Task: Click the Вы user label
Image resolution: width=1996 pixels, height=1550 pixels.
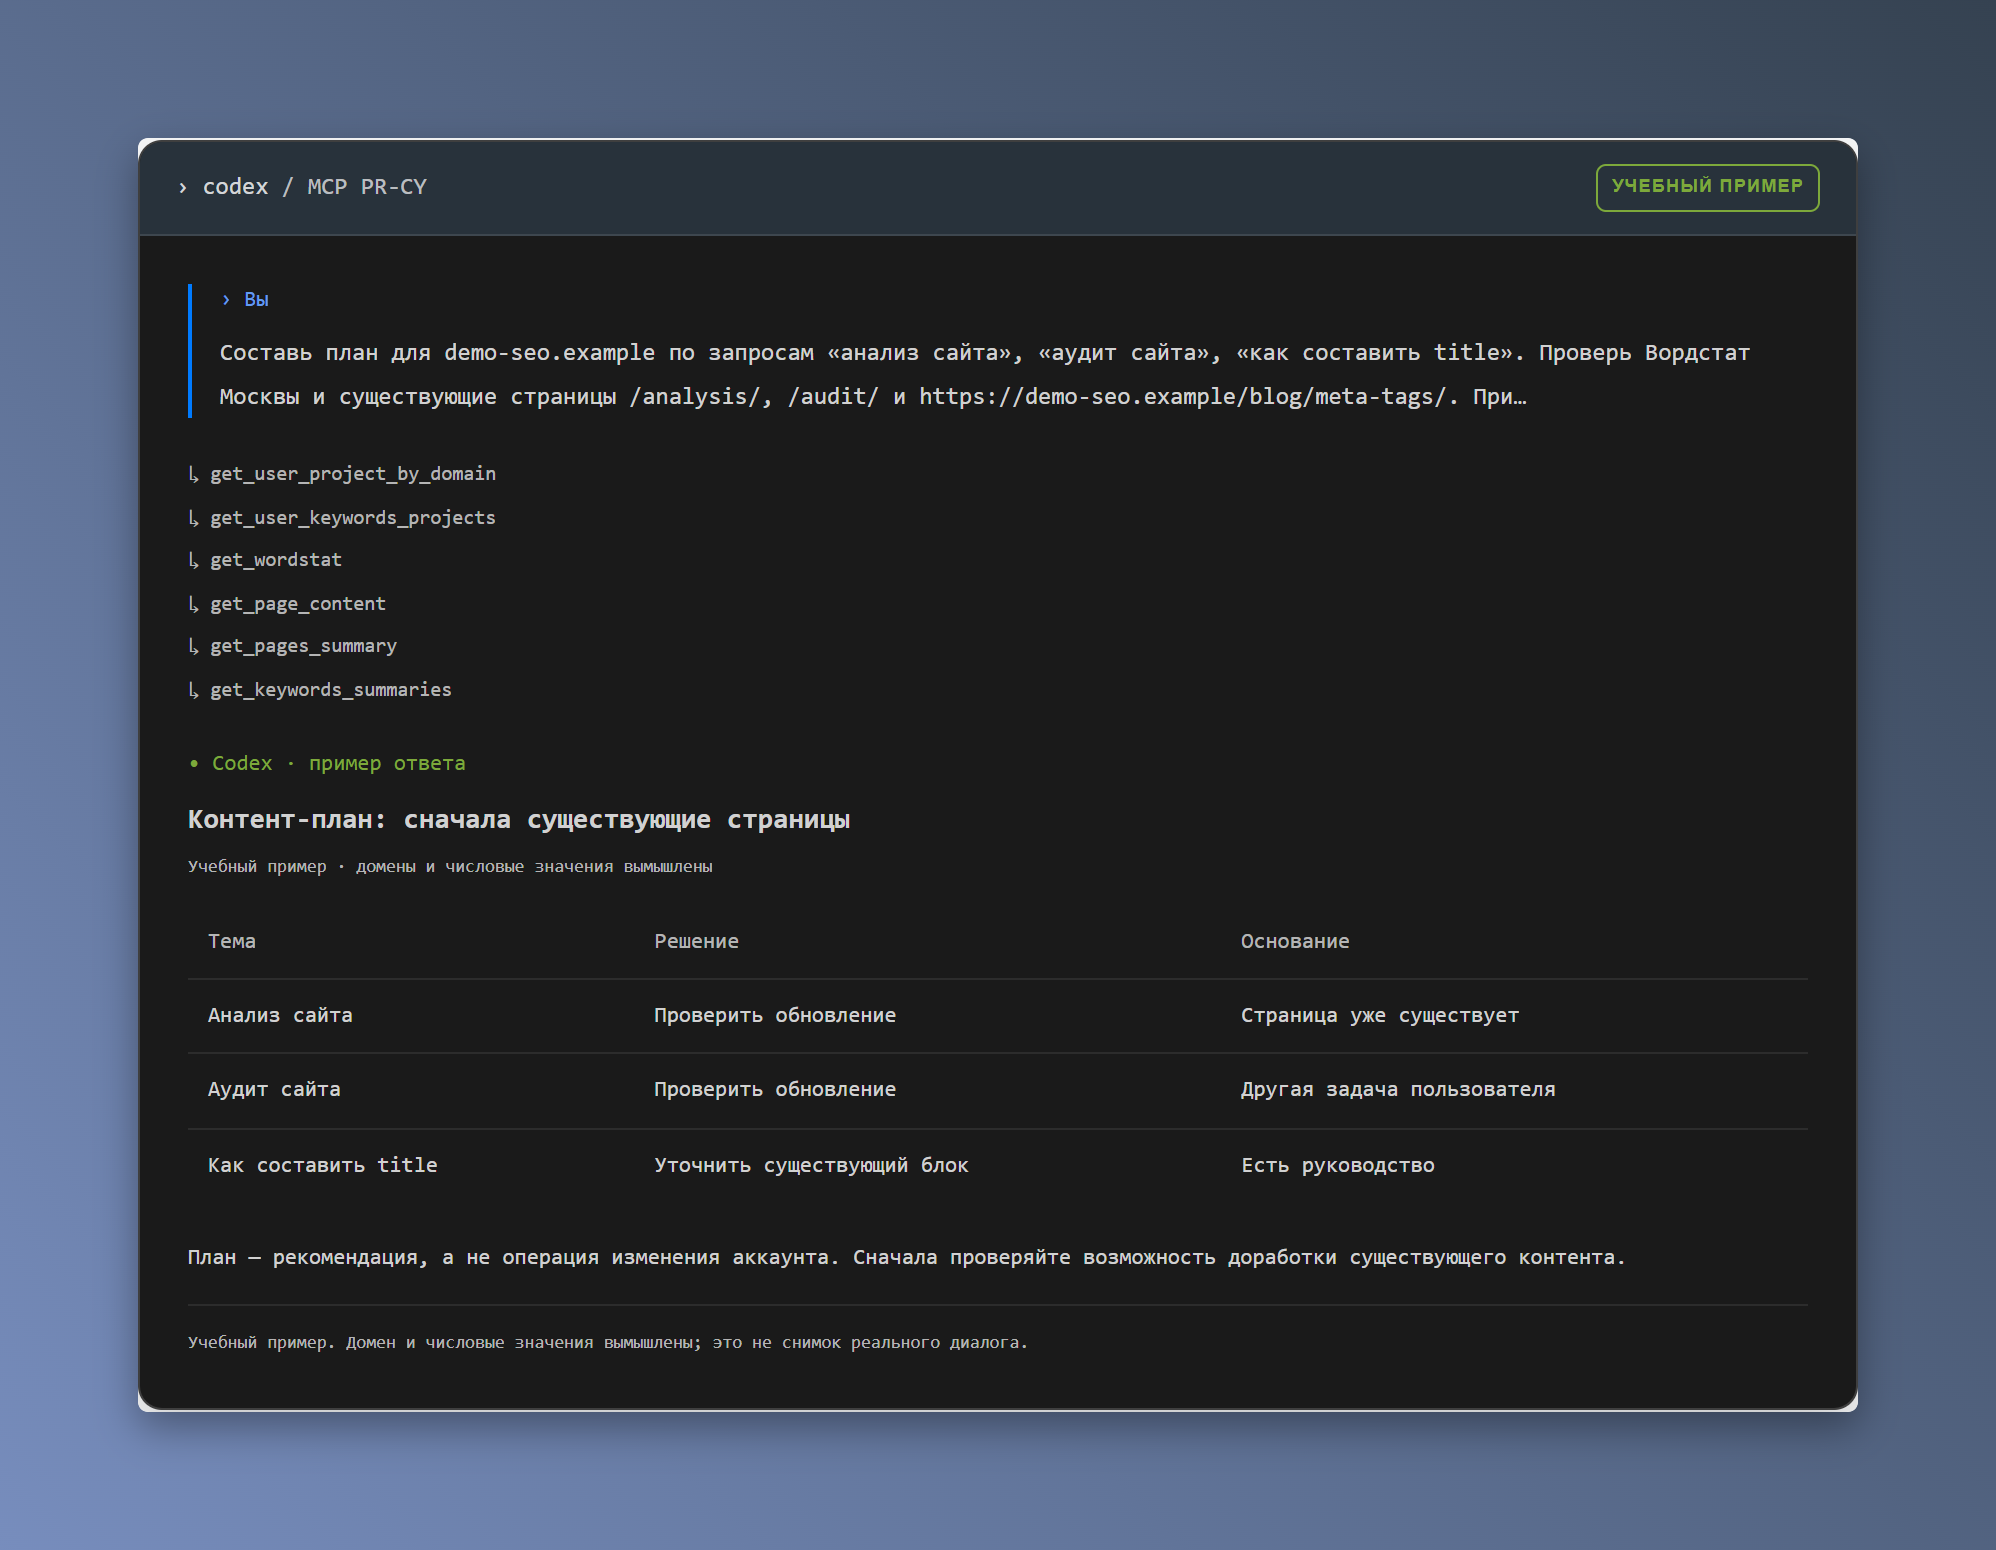Action: [x=256, y=300]
